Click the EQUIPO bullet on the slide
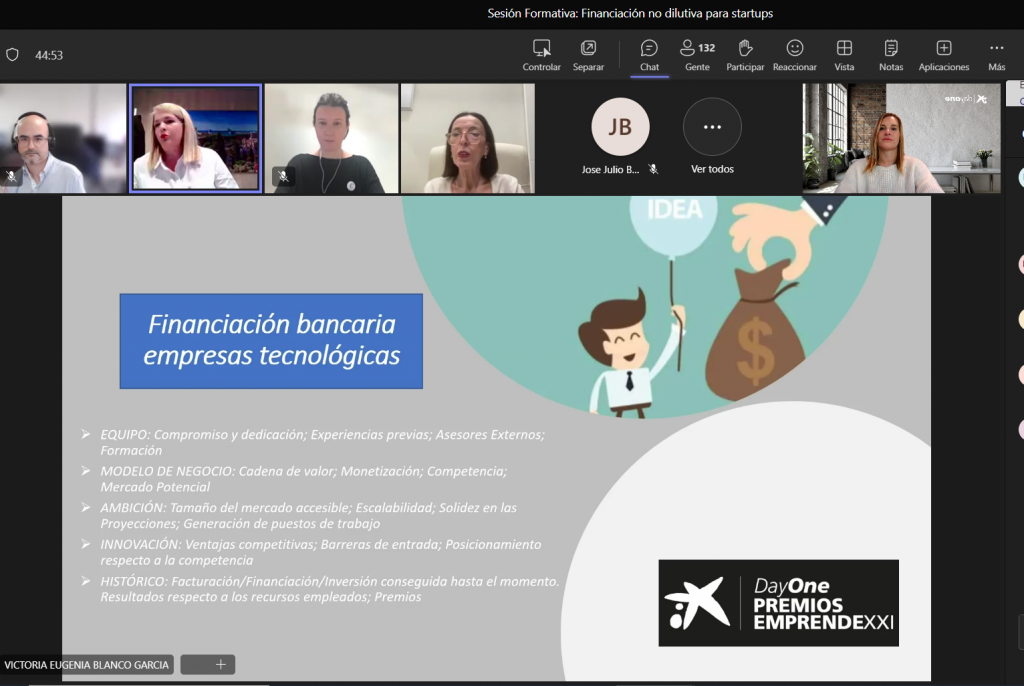Image resolution: width=1024 pixels, height=686 pixels. (x=322, y=442)
